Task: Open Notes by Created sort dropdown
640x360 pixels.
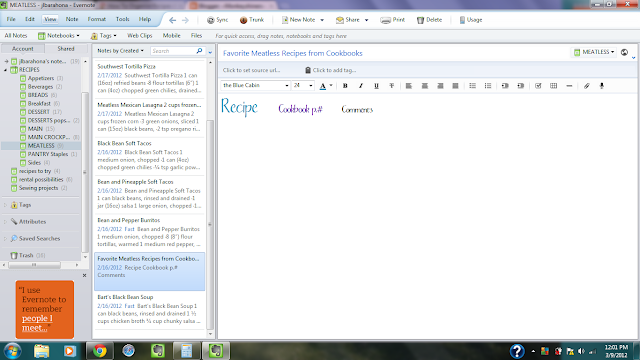Action: 120,51
